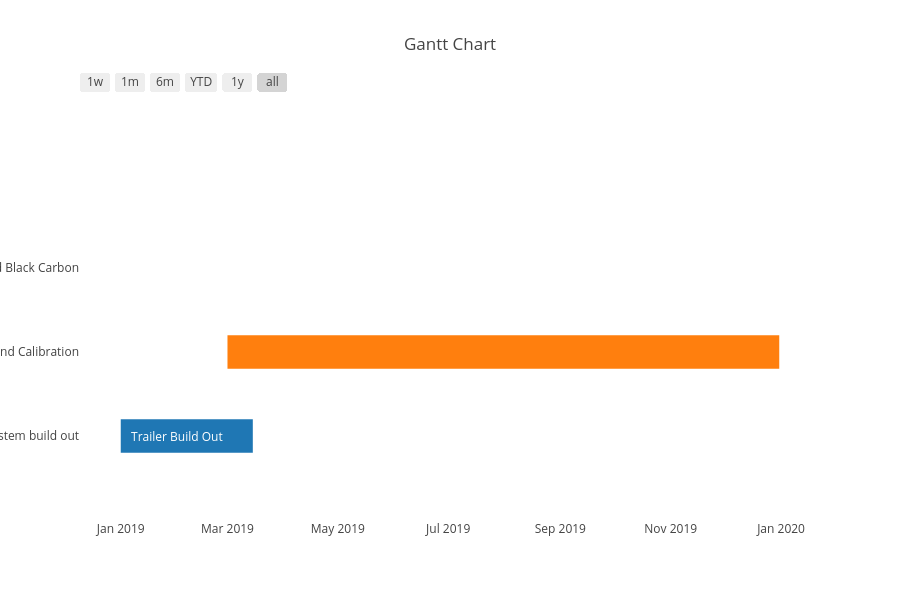Show the full range with all
Image resolution: width=900 pixels, height=600 pixels.
272,82
